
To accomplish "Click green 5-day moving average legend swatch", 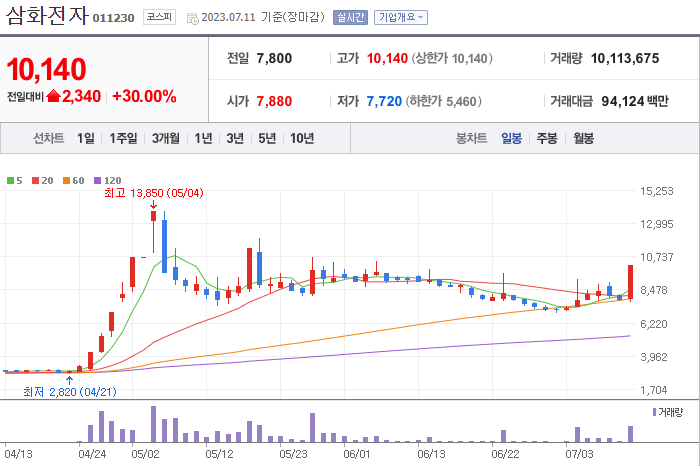I will tap(11, 180).
